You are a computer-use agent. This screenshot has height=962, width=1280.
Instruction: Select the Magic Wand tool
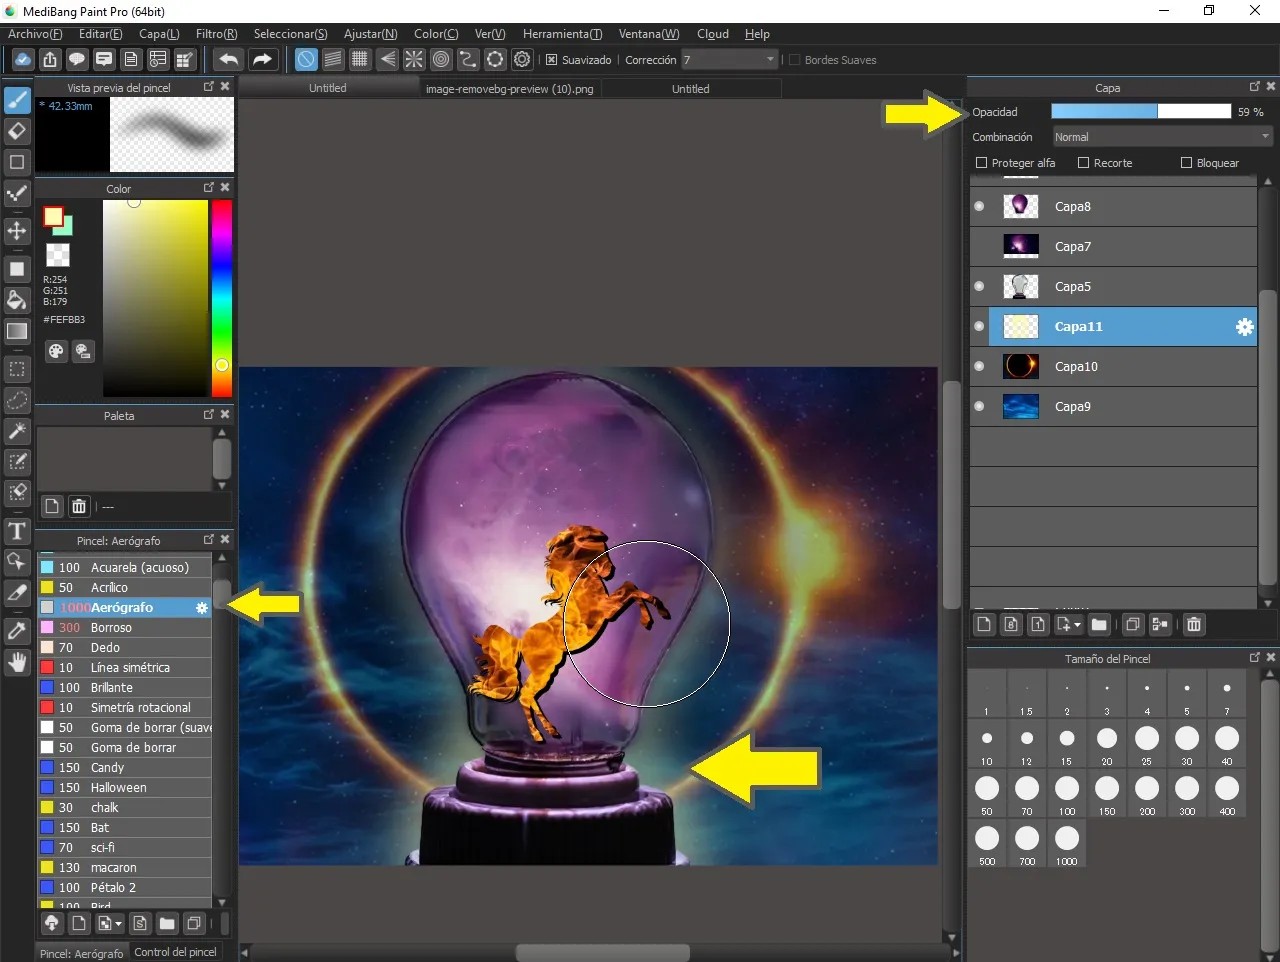[17, 431]
